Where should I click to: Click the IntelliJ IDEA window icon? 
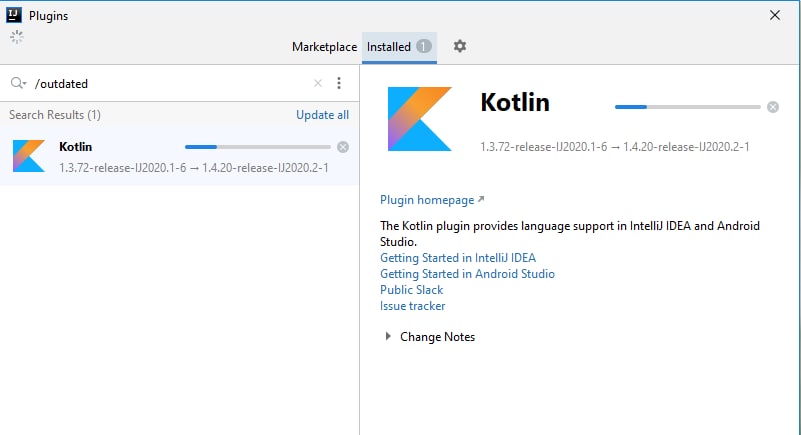pos(14,15)
